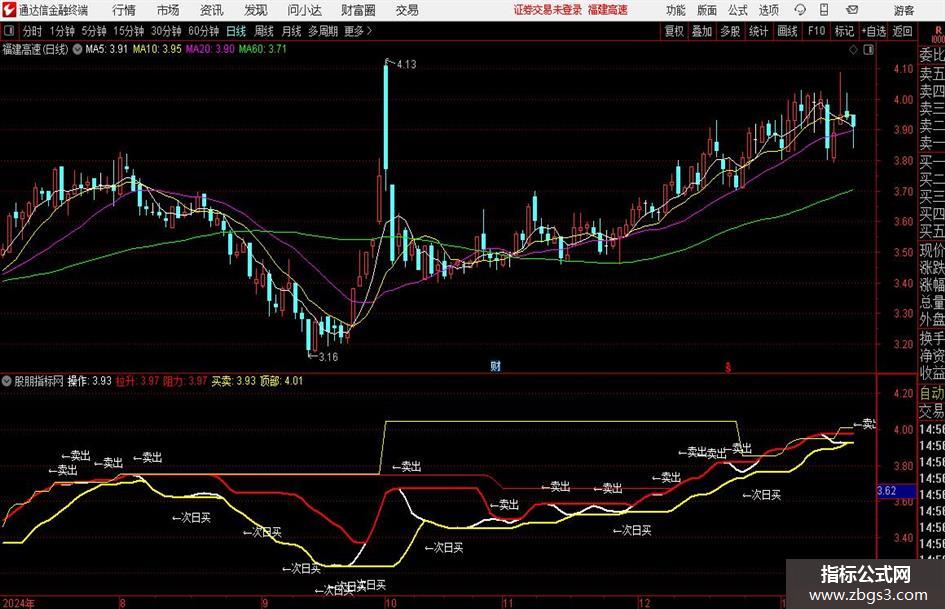Toggle the right info panel icon
This screenshot has width=945, height=609.
(x=868, y=50)
